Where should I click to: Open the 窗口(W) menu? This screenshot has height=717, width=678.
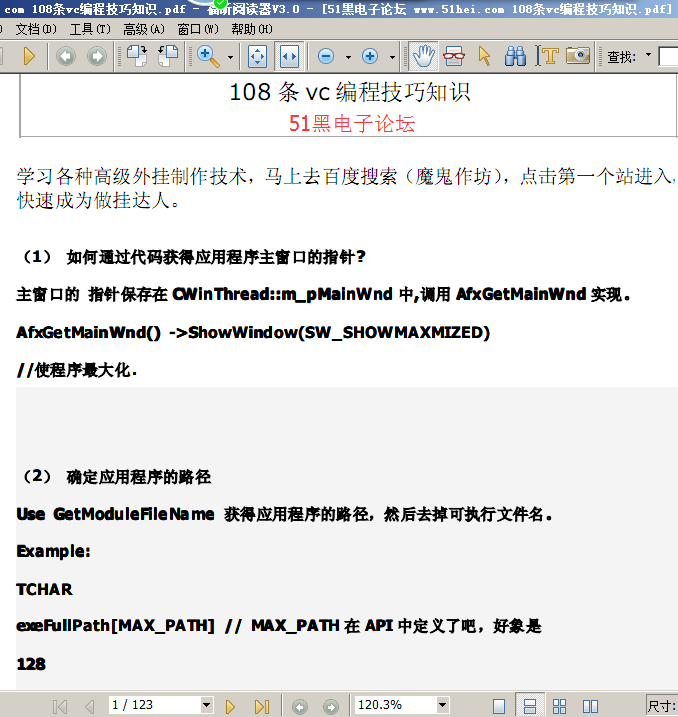198,29
